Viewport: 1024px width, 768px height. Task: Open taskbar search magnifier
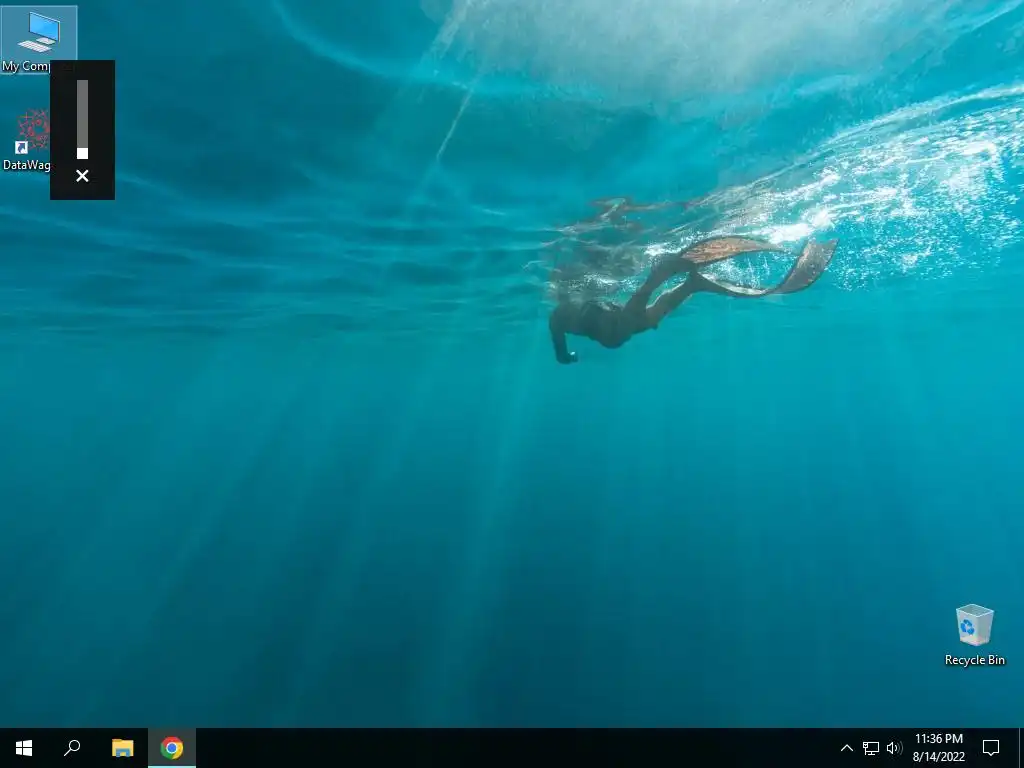click(x=72, y=748)
